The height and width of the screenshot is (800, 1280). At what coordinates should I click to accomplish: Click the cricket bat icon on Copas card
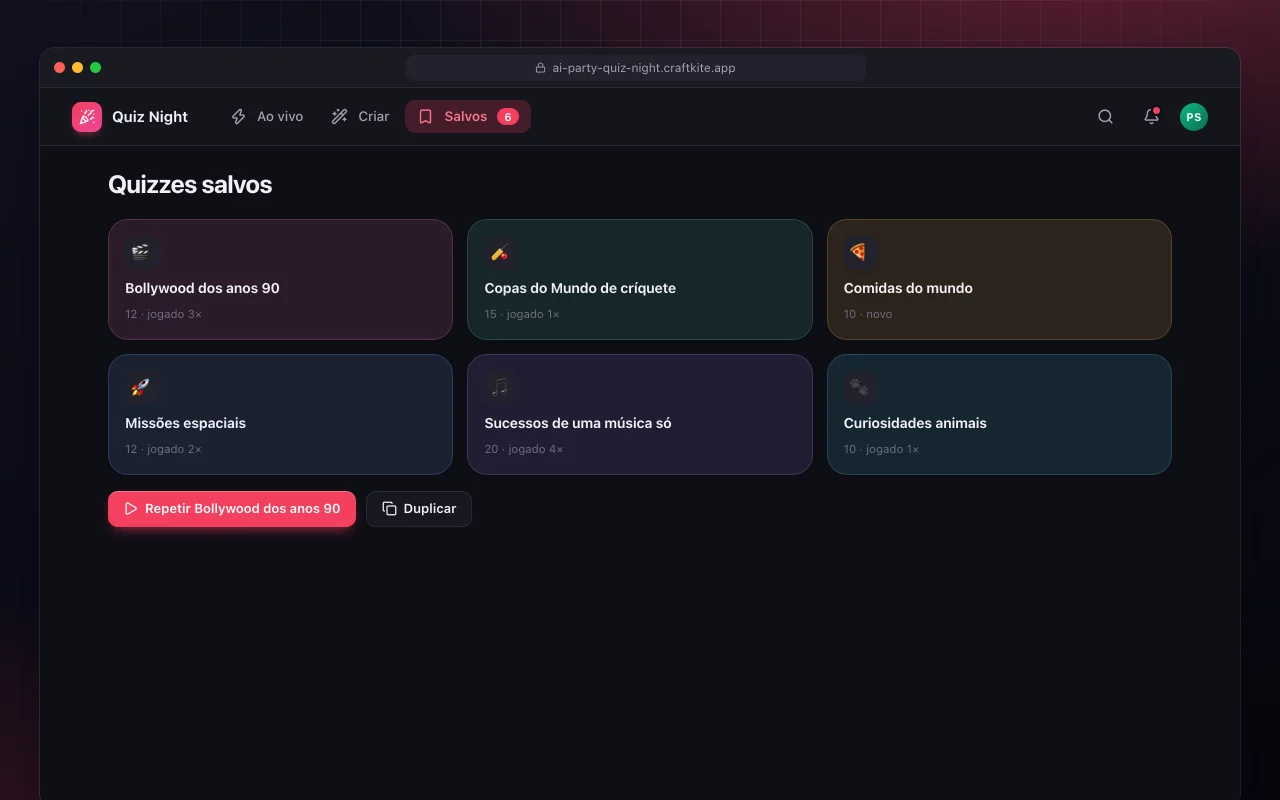coord(500,252)
